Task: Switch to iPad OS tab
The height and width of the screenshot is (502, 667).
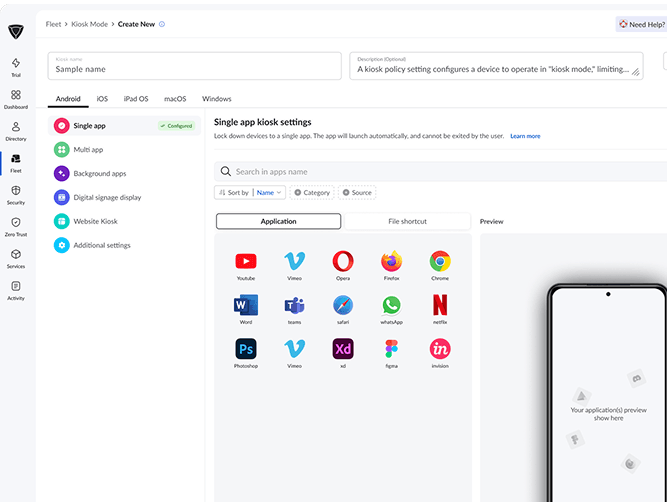Action: [x=136, y=99]
